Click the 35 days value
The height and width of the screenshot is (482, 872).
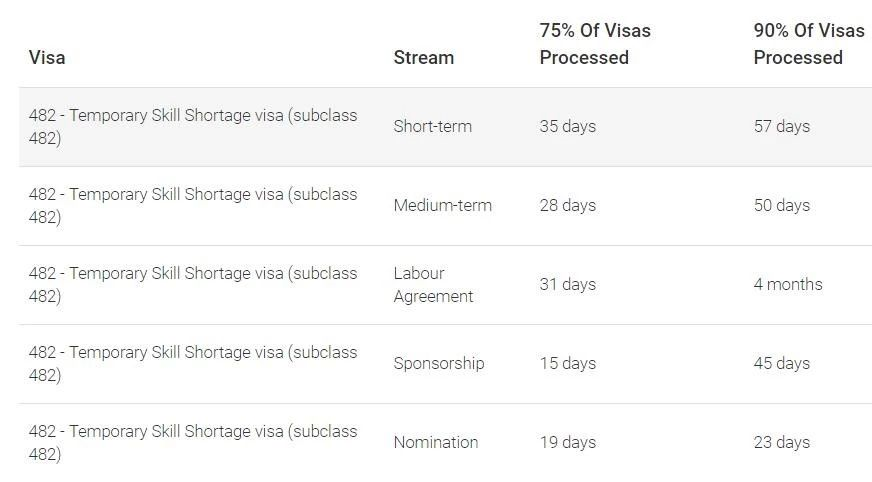(x=567, y=127)
